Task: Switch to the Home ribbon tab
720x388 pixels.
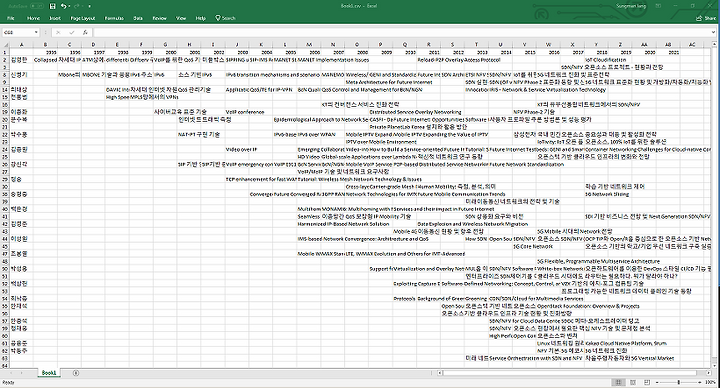Action: (33, 18)
